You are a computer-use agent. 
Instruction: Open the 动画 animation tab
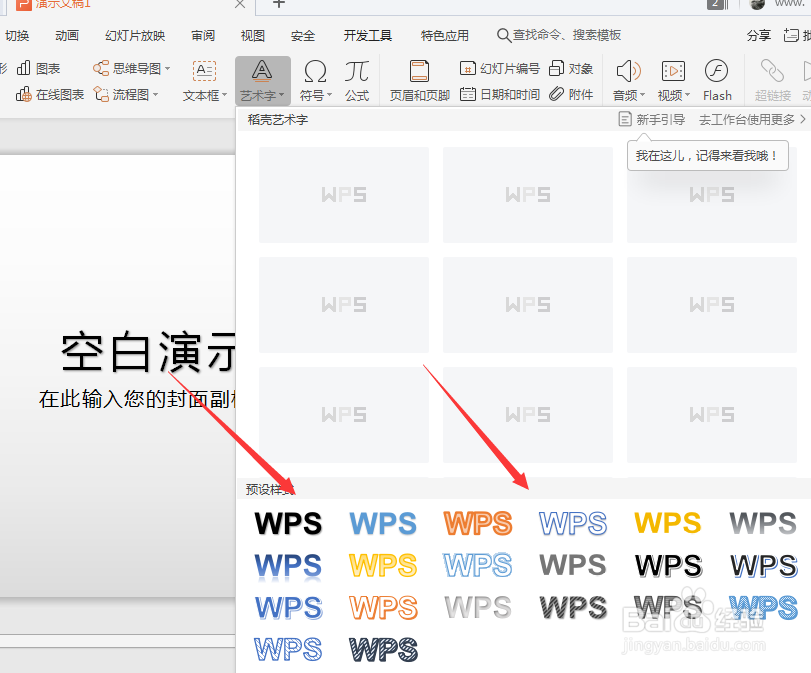tap(67, 36)
